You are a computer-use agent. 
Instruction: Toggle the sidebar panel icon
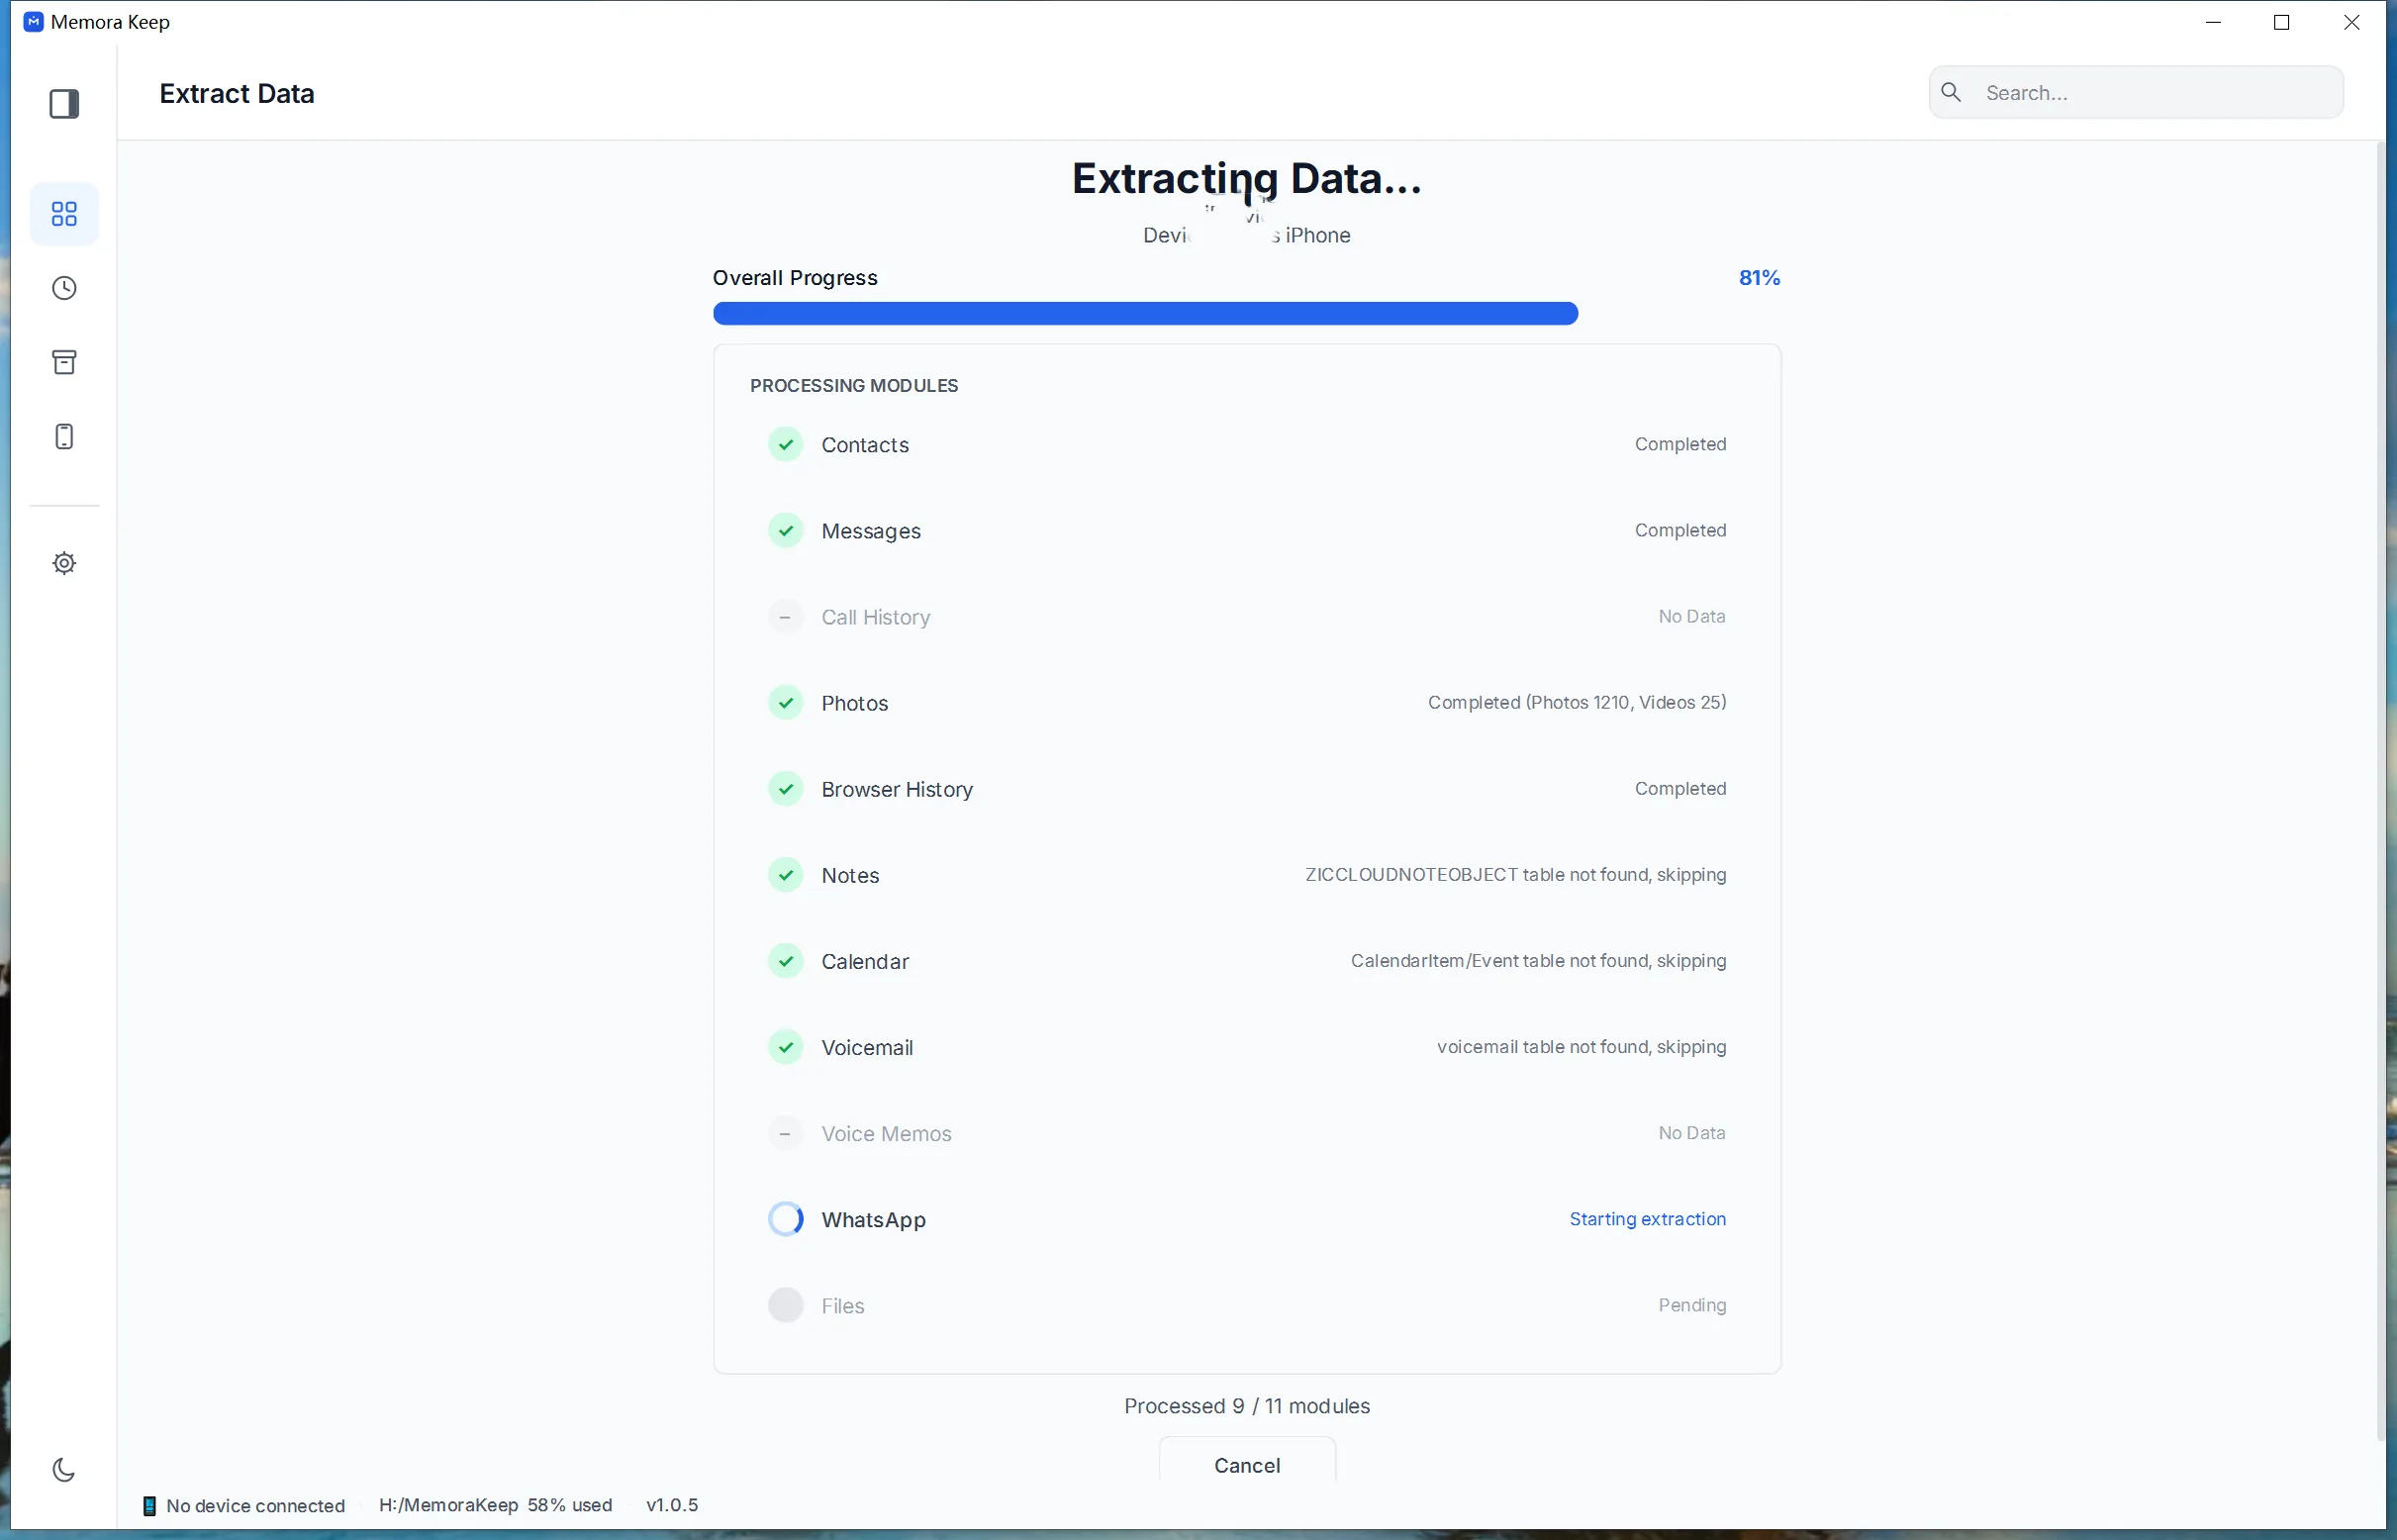[64, 104]
